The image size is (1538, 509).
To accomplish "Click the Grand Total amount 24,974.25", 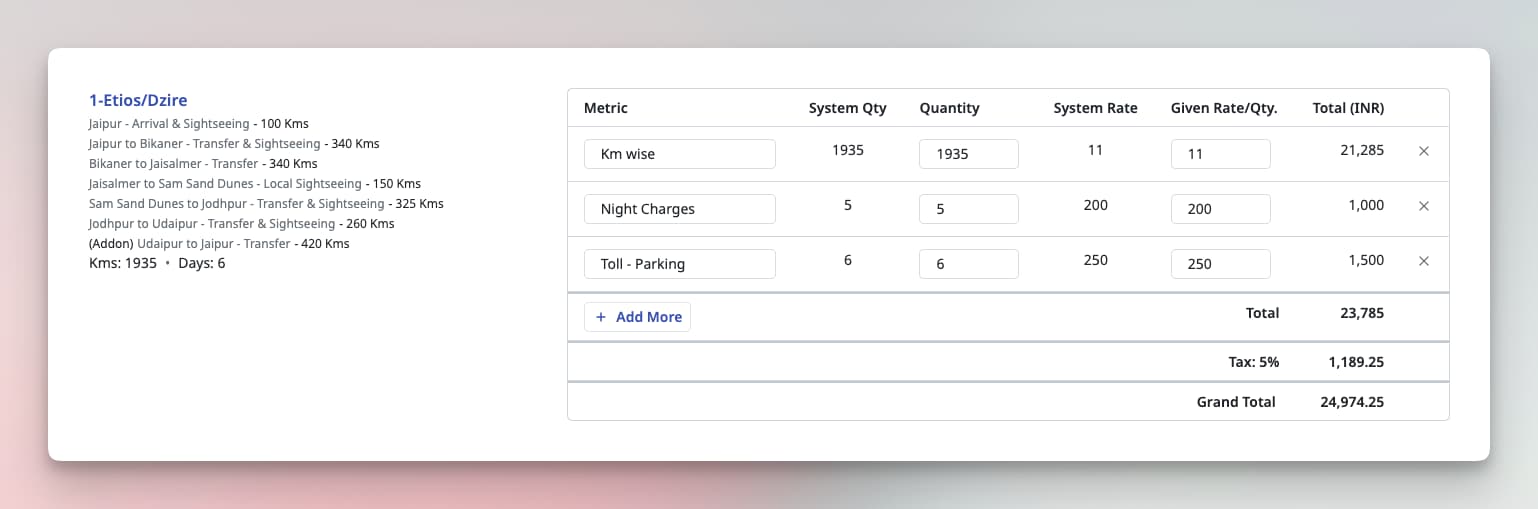I will click(x=1351, y=402).
